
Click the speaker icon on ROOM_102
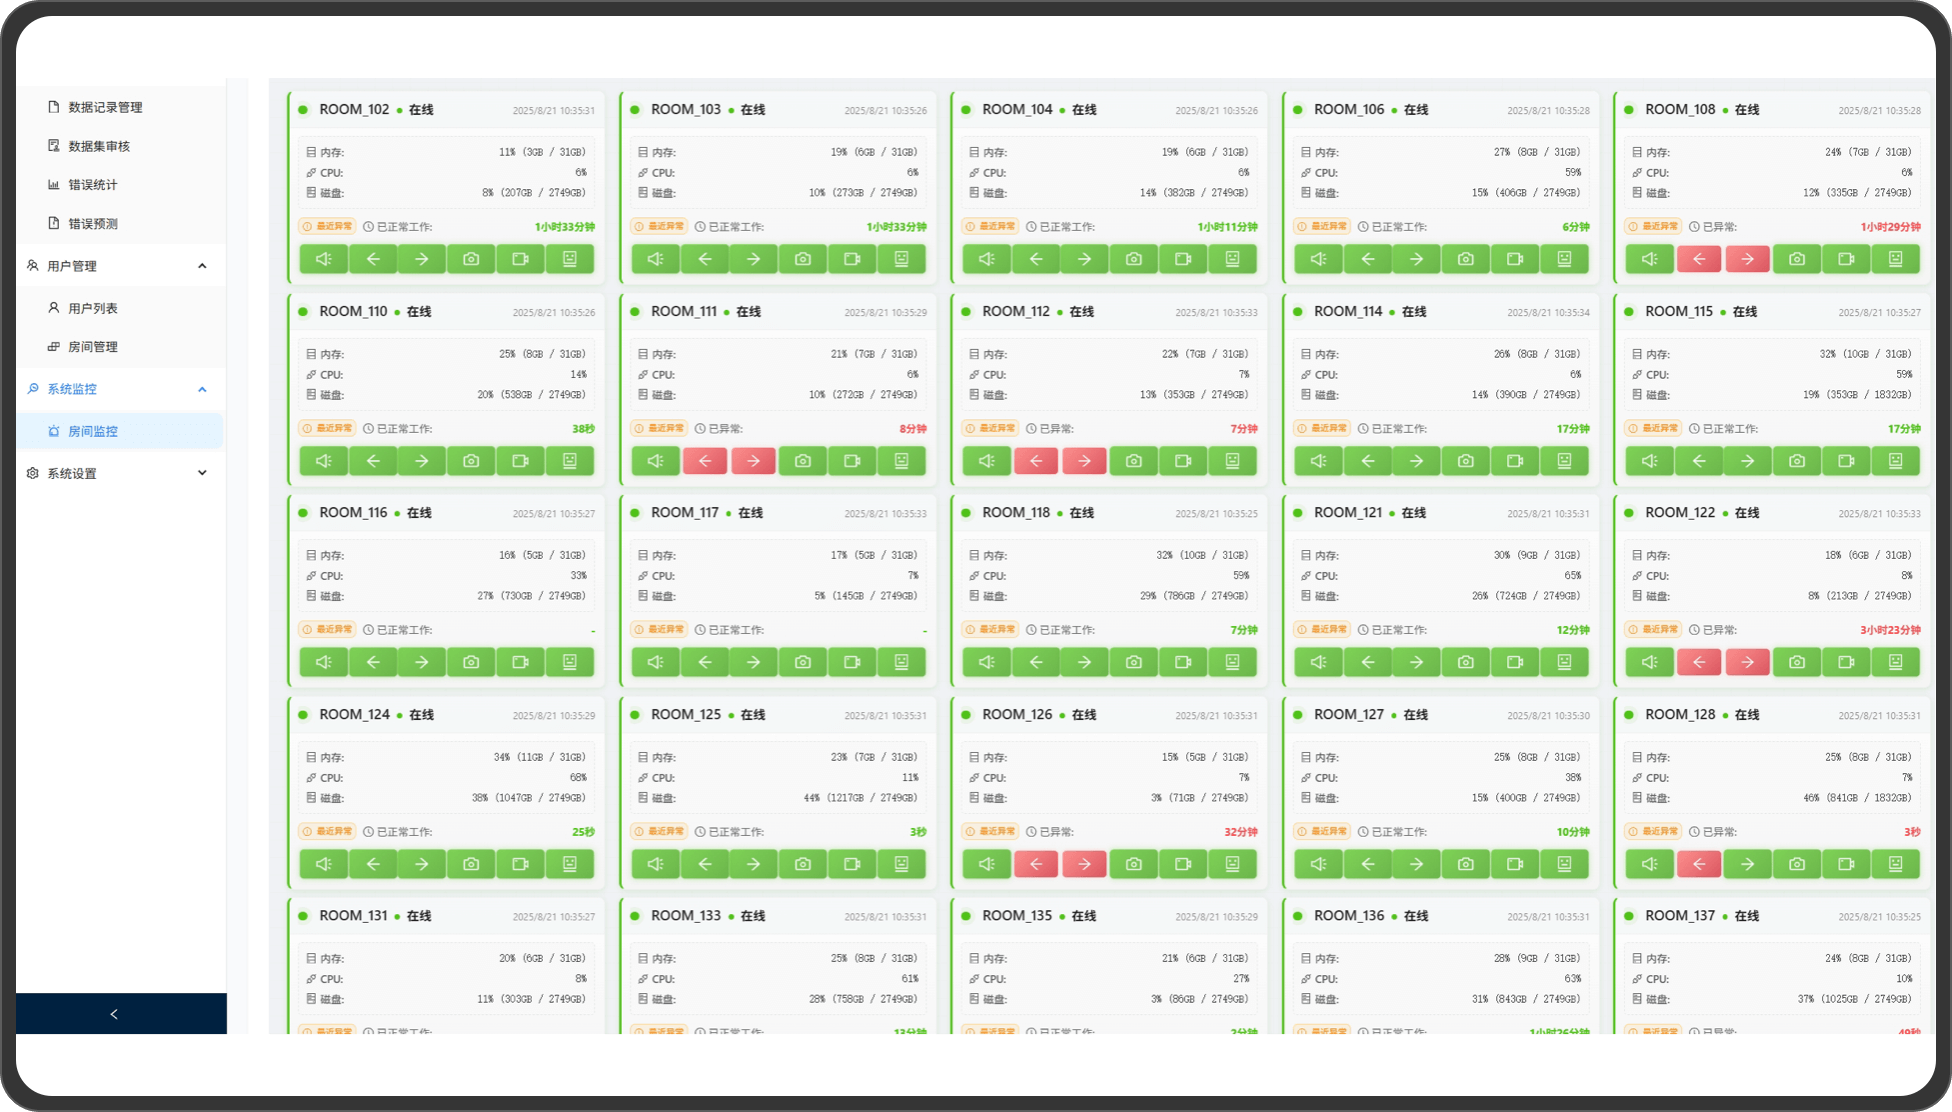tap(323, 259)
